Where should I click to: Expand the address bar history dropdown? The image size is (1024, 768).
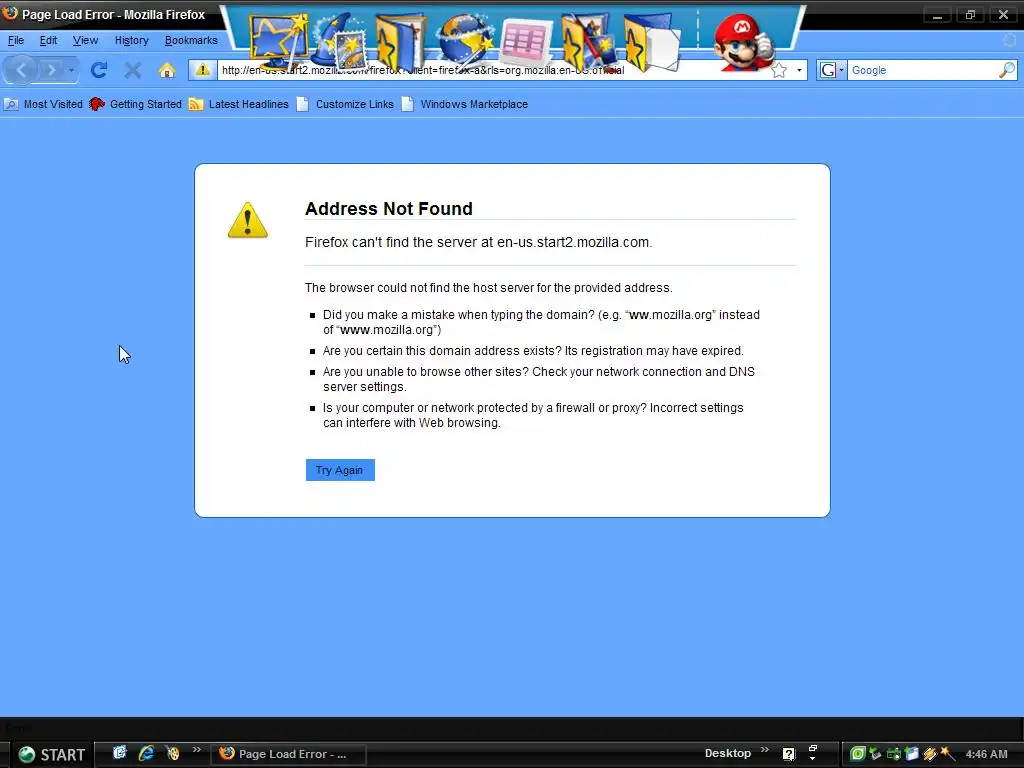tap(799, 70)
